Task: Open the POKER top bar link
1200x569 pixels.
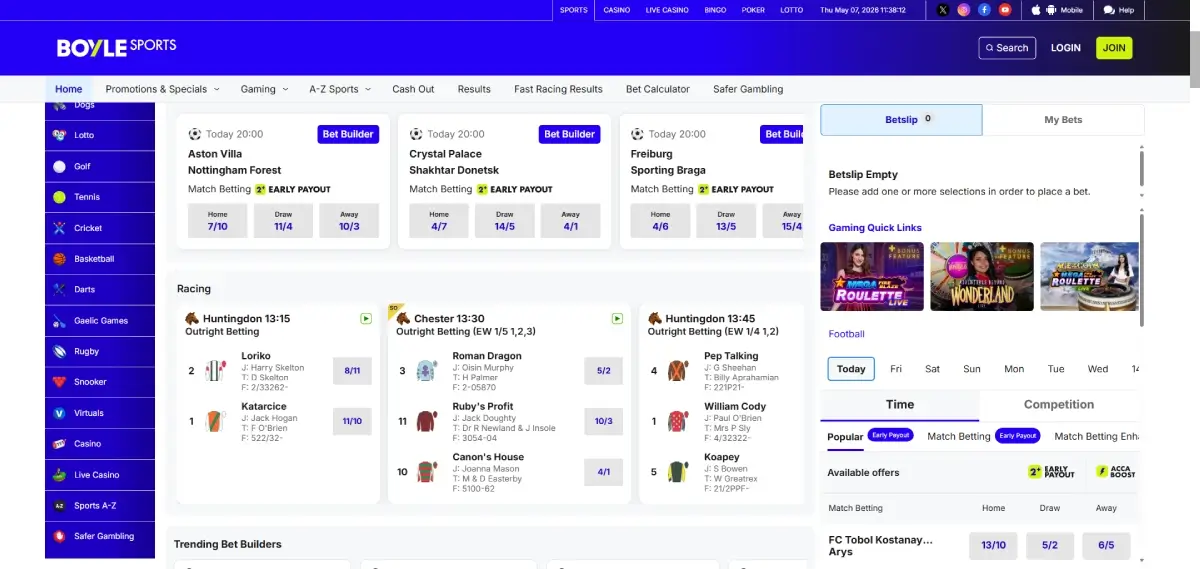Action: coord(753,10)
